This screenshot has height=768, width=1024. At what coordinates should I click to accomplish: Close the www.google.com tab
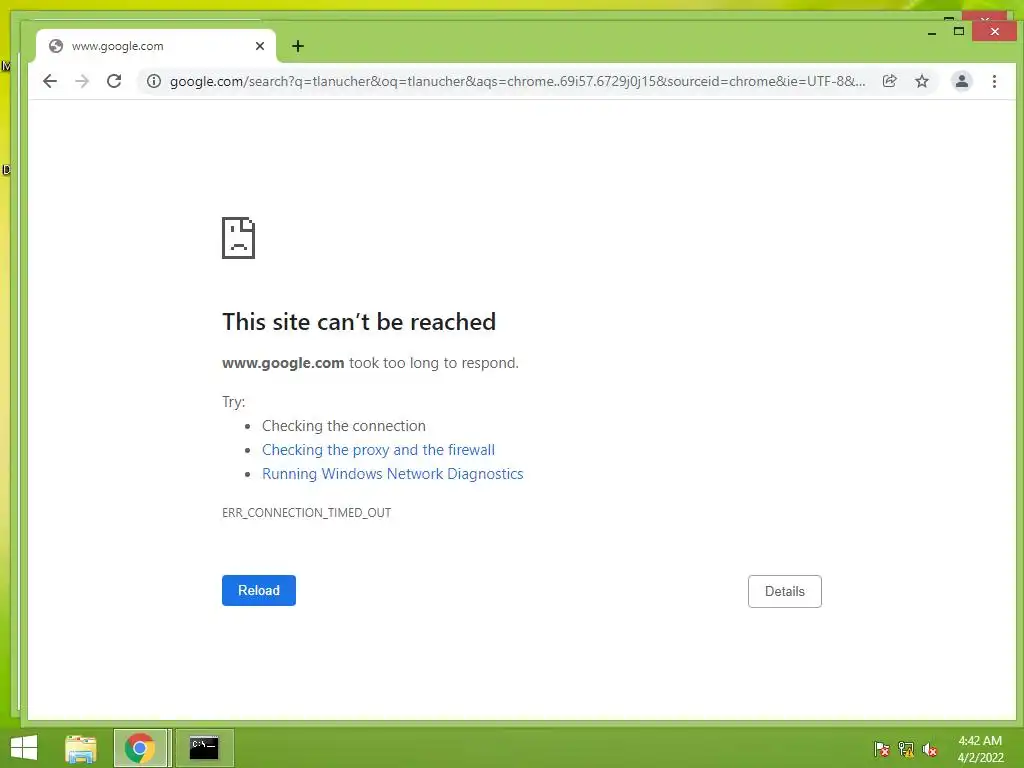pos(260,46)
